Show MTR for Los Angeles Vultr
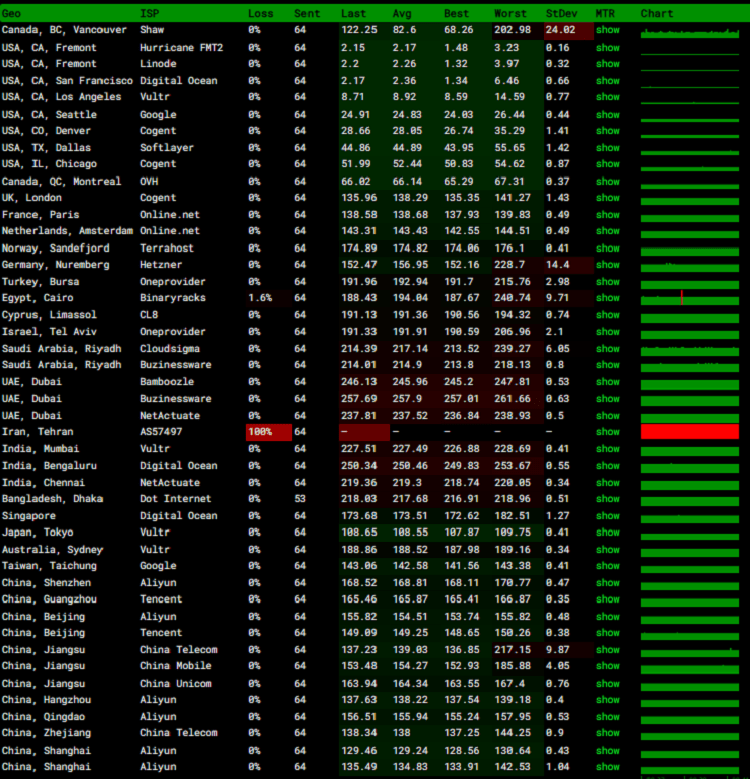Image resolution: width=750 pixels, height=779 pixels. click(607, 97)
